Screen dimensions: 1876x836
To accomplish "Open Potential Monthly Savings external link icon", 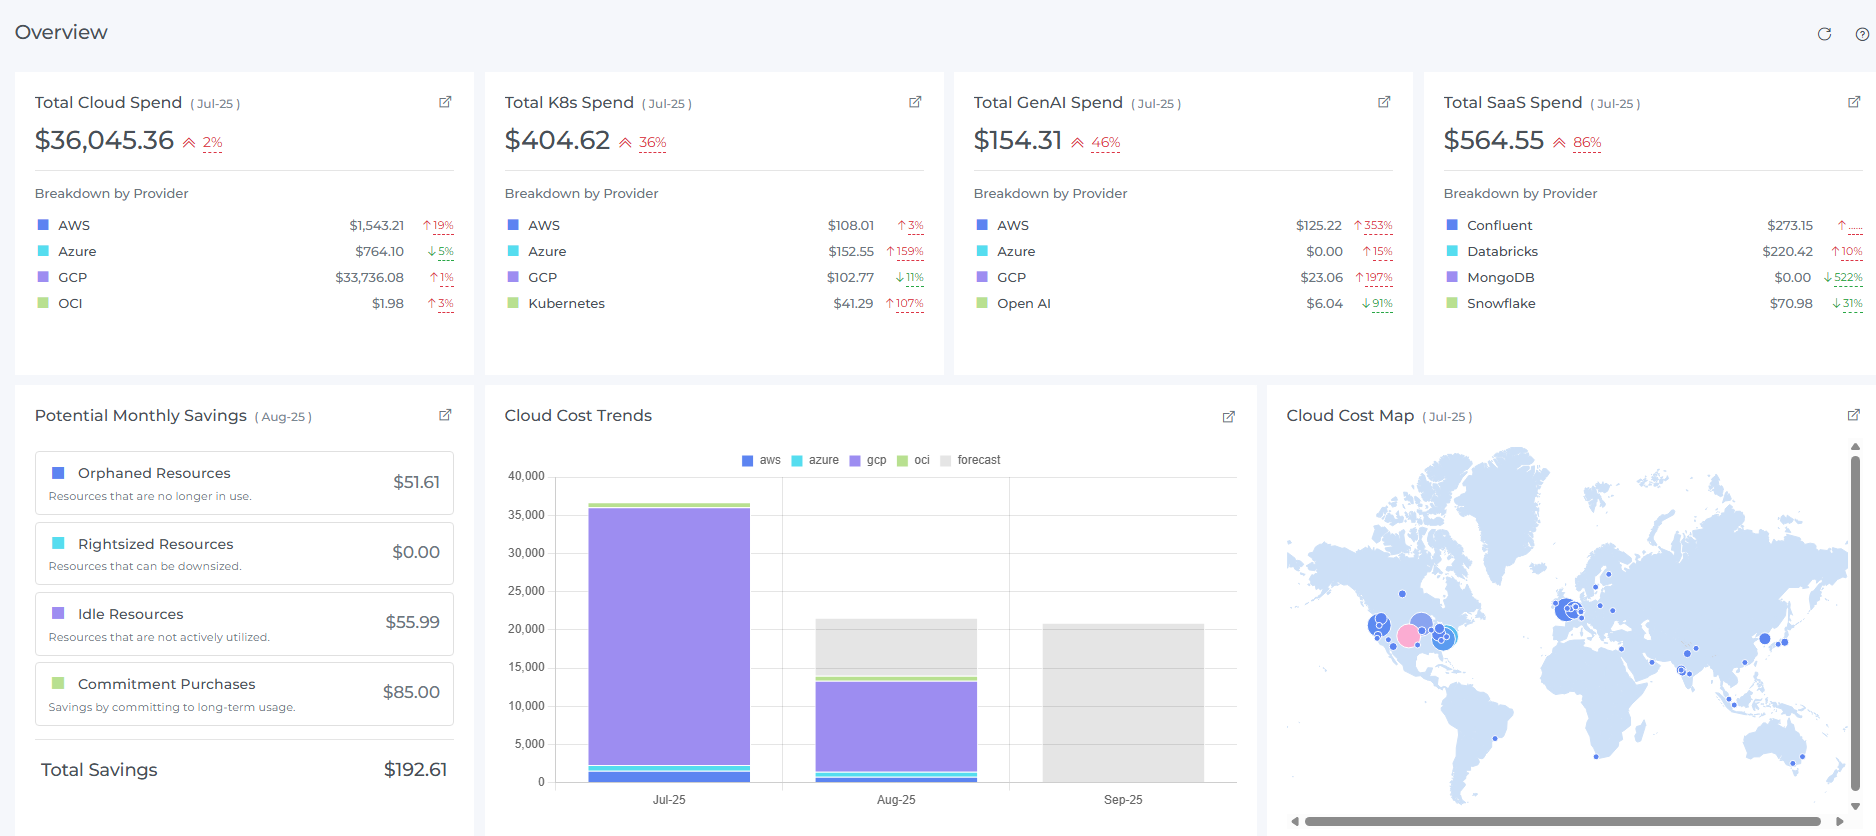I will [445, 415].
